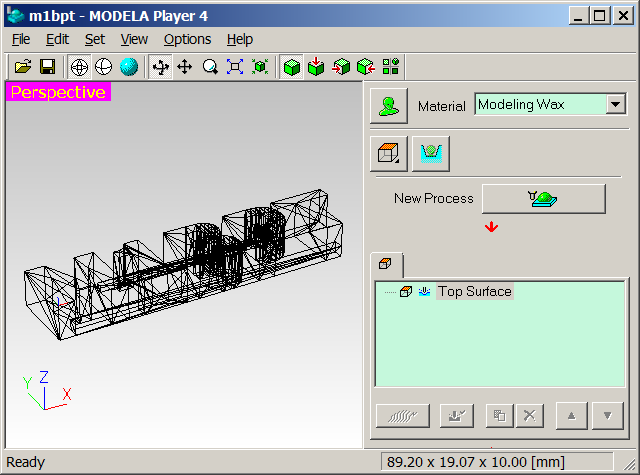Open a file with the folder icon
The image size is (640, 475).
23,67
